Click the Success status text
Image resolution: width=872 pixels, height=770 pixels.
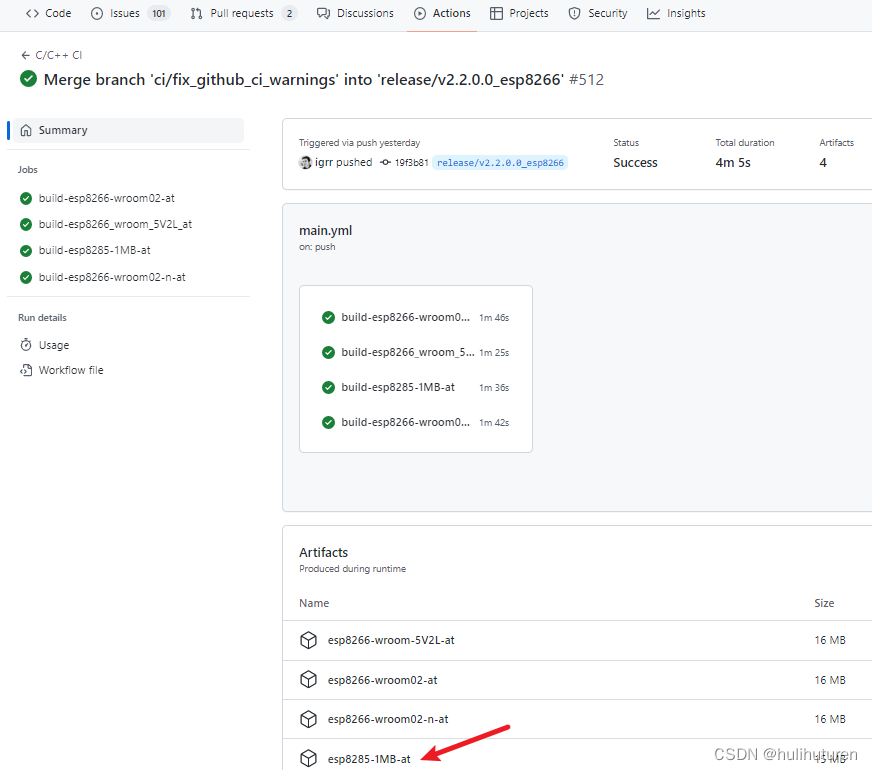tap(635, 163)
